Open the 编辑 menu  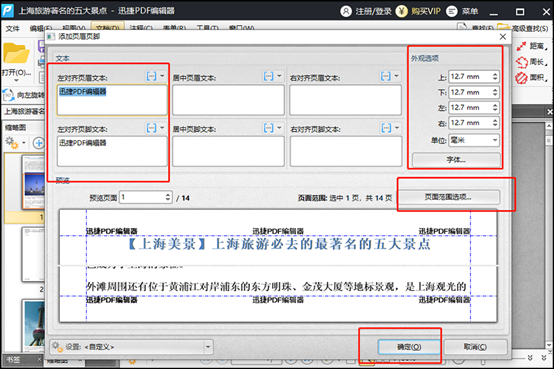40,28
